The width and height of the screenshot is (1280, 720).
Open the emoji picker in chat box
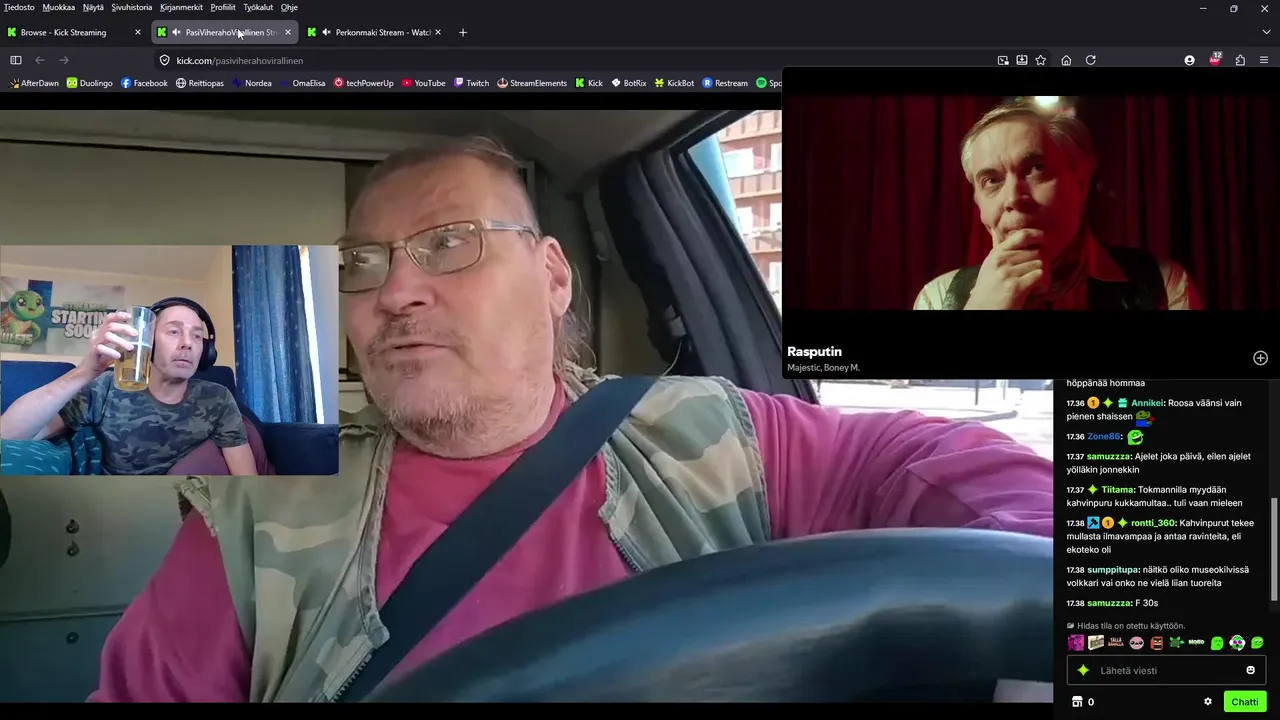1250,670
